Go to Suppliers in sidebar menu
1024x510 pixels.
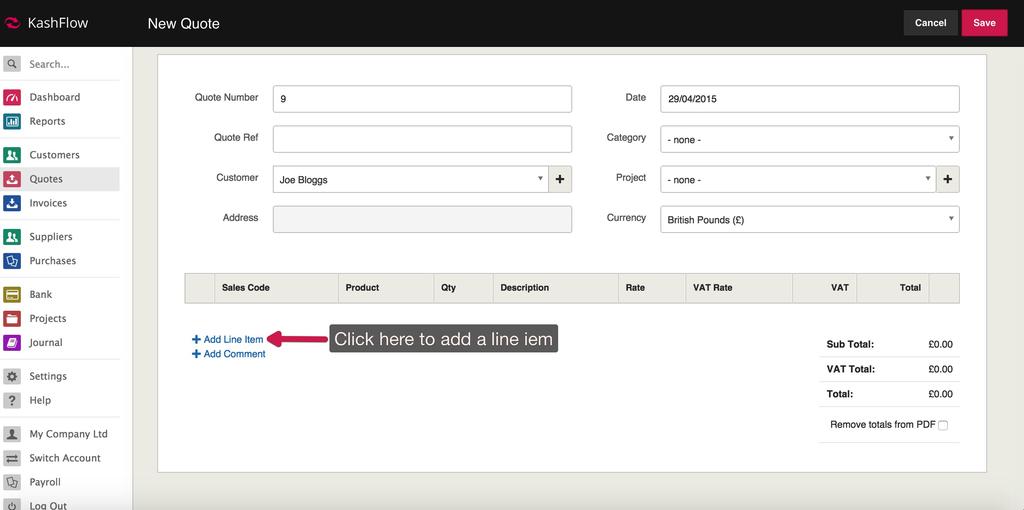(x=51, y=237)
